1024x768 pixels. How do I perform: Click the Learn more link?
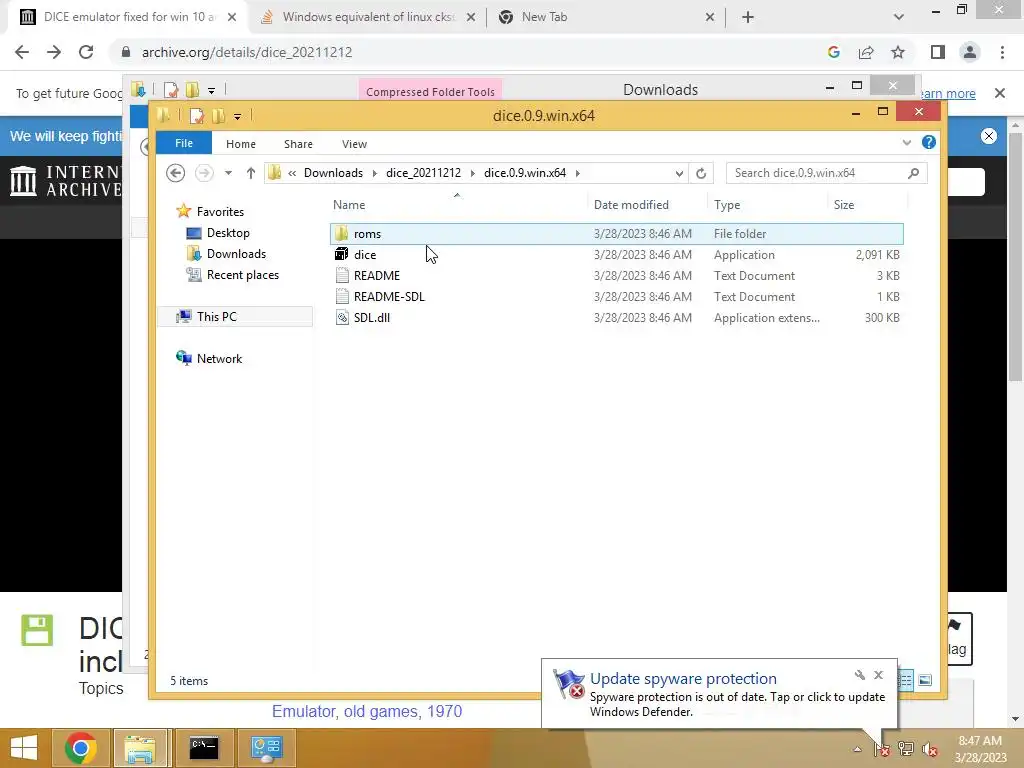[x=948, y=93]
